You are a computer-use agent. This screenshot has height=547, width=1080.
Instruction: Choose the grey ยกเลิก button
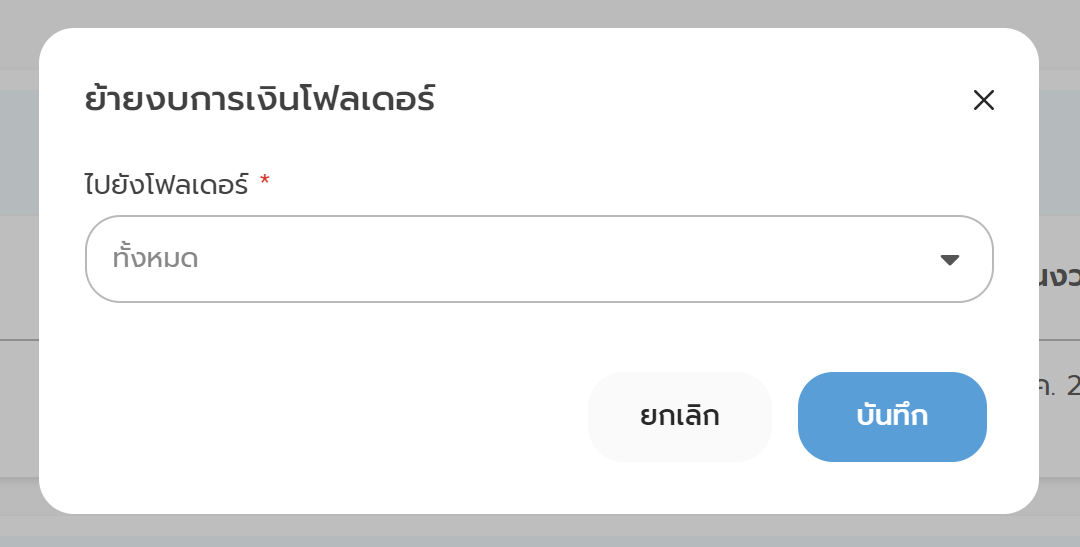click(x=680, y=417)
